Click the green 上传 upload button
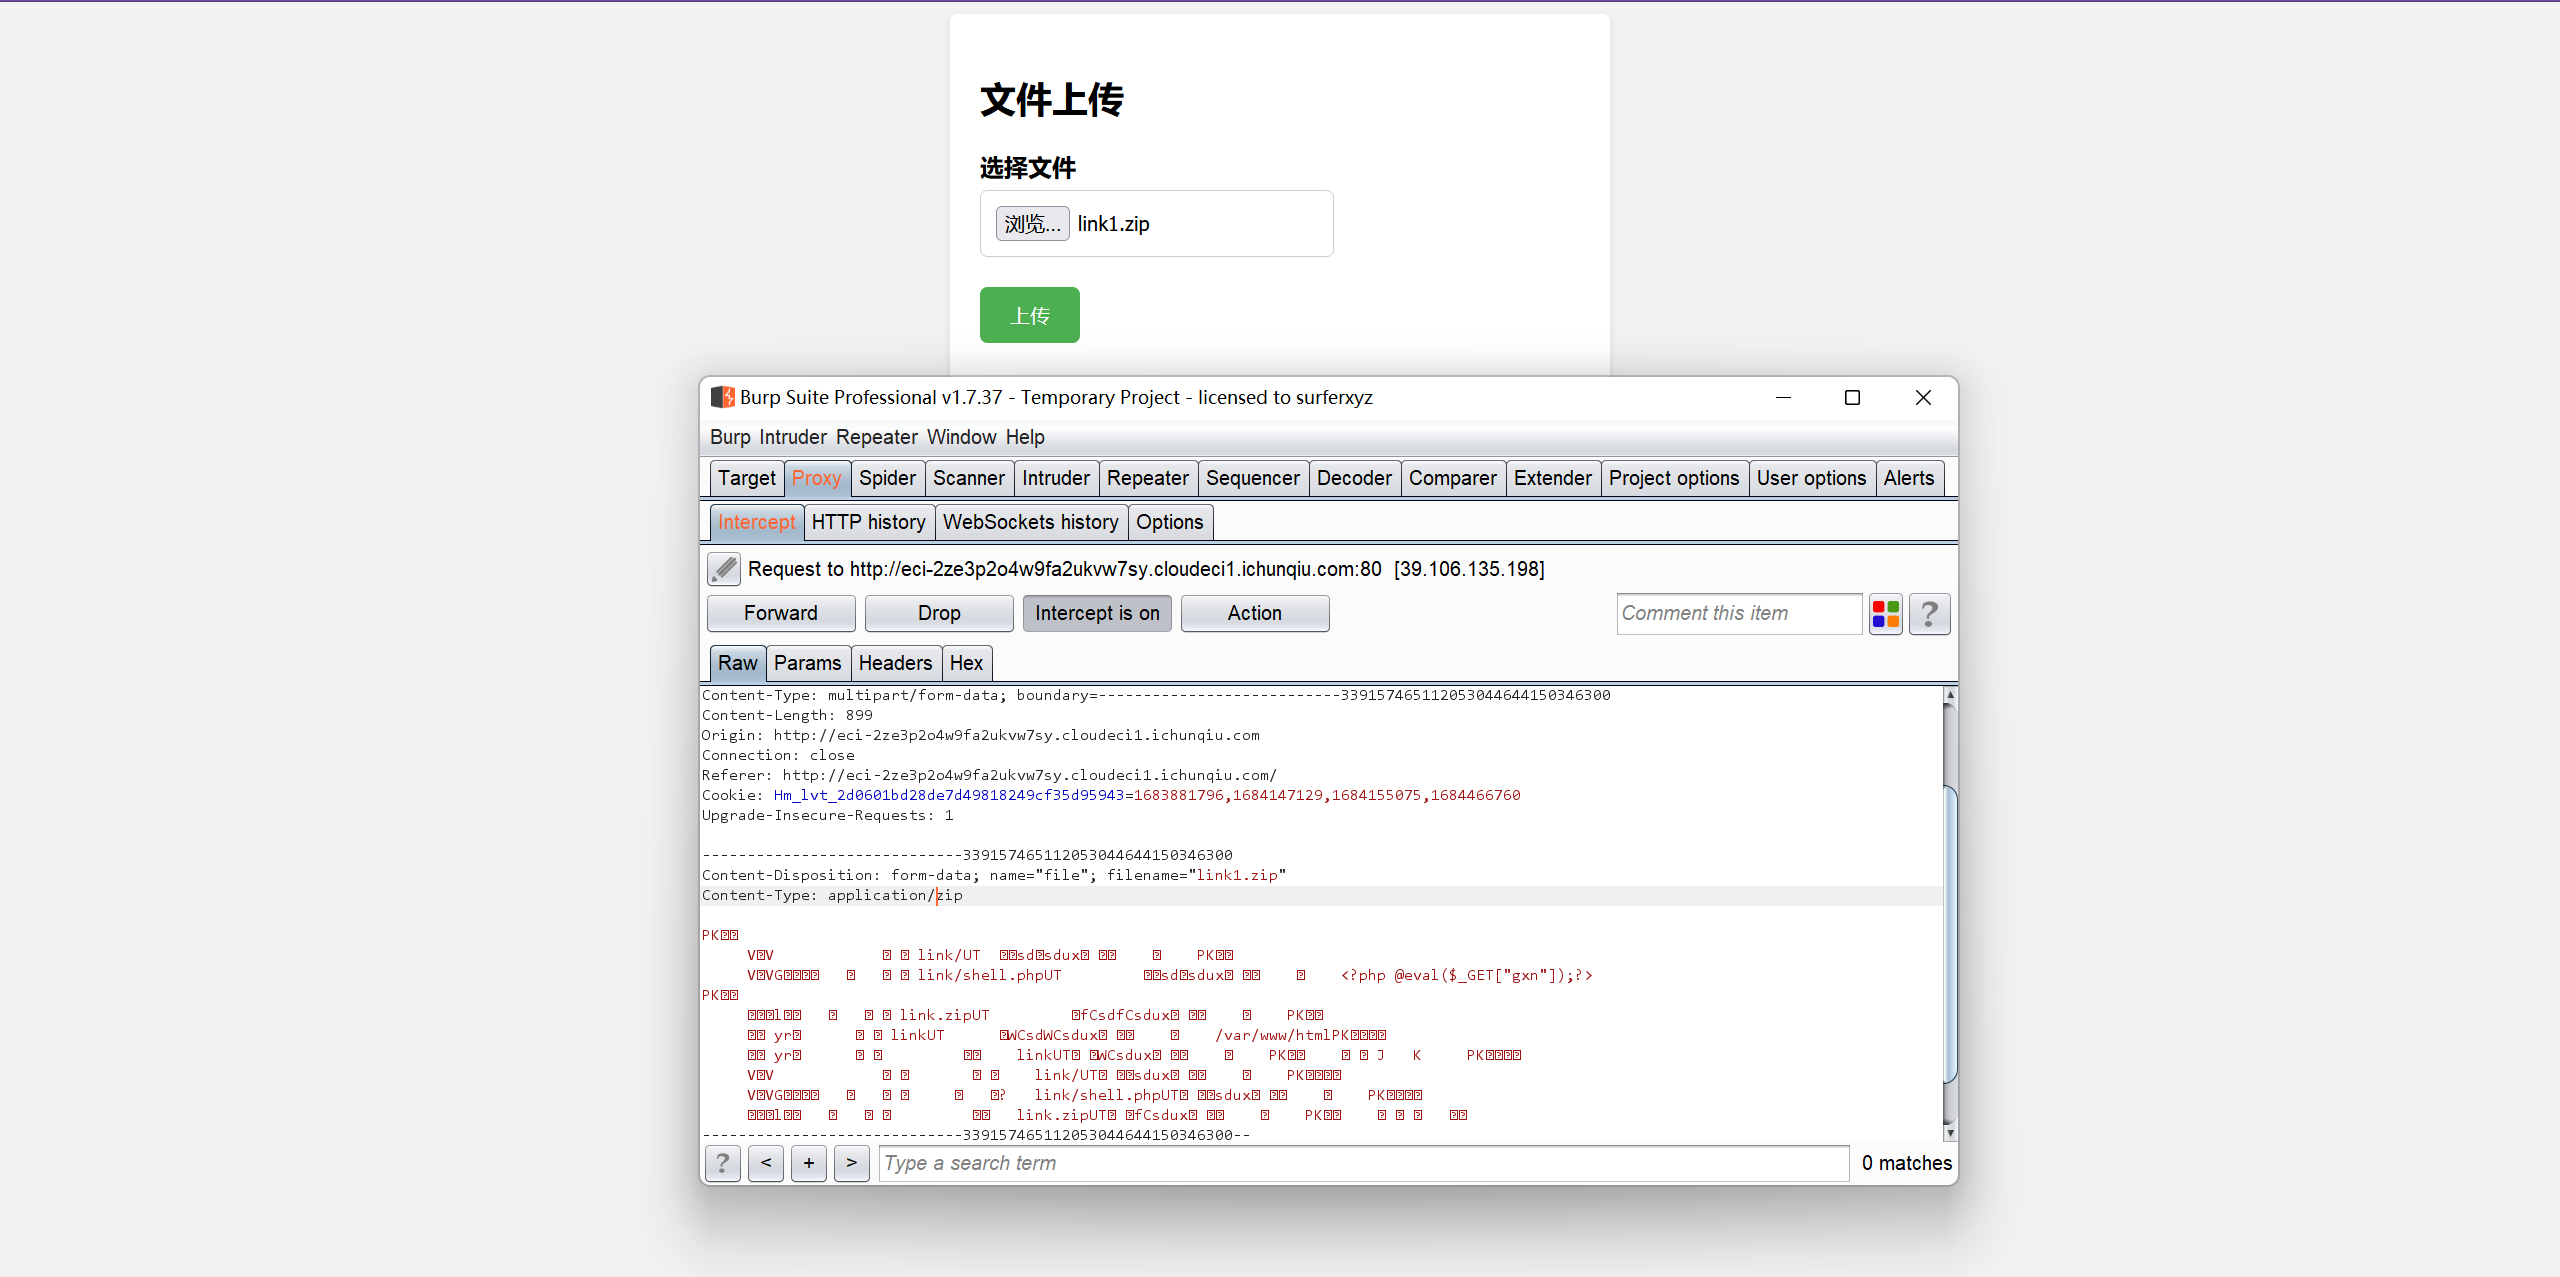Viewport: 2560px width, 1277px height. pos(1029,315)
